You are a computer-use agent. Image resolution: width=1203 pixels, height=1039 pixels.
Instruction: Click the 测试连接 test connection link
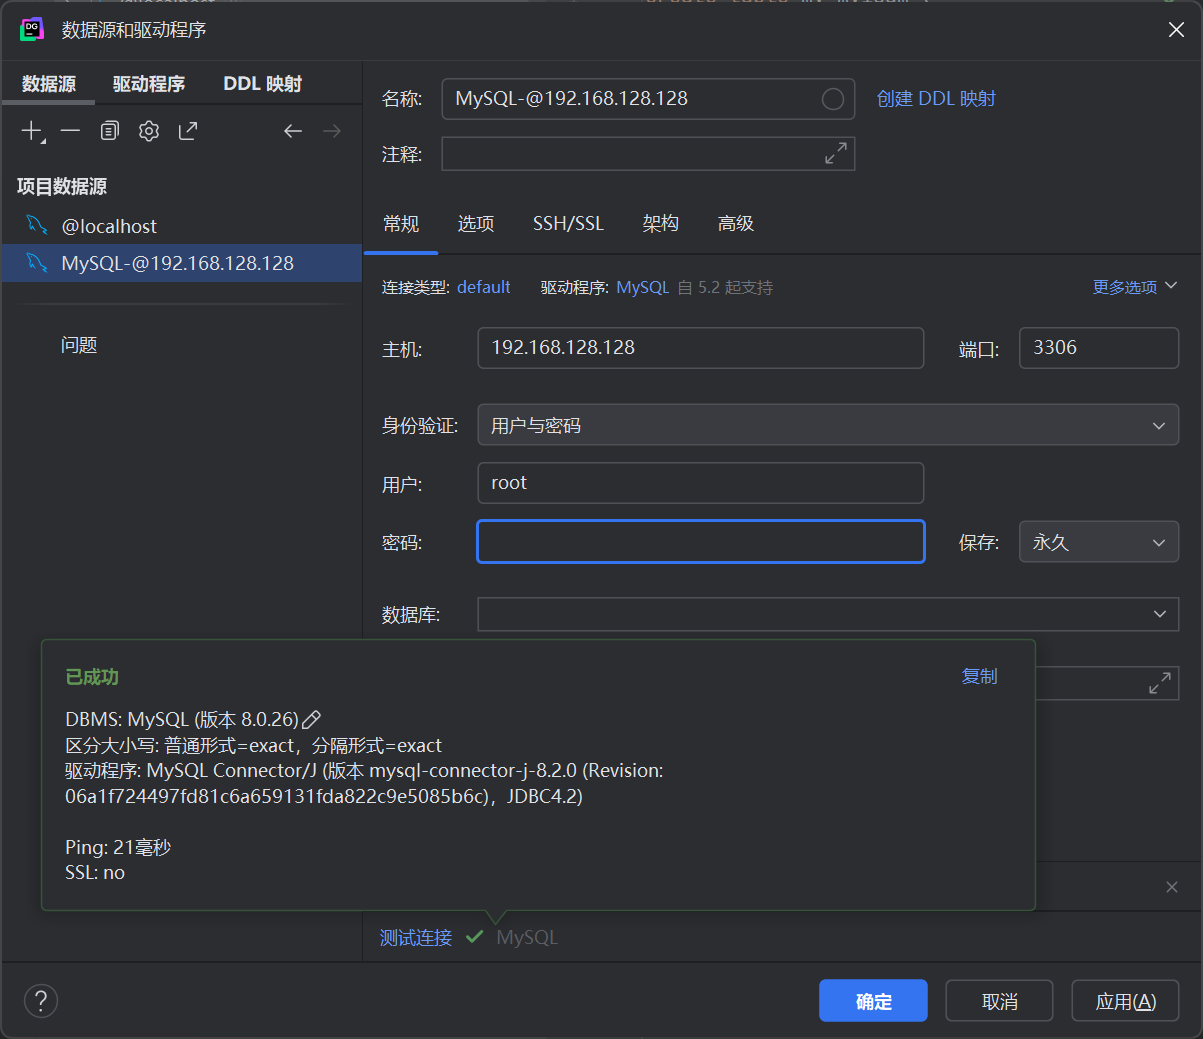[416, 938]
